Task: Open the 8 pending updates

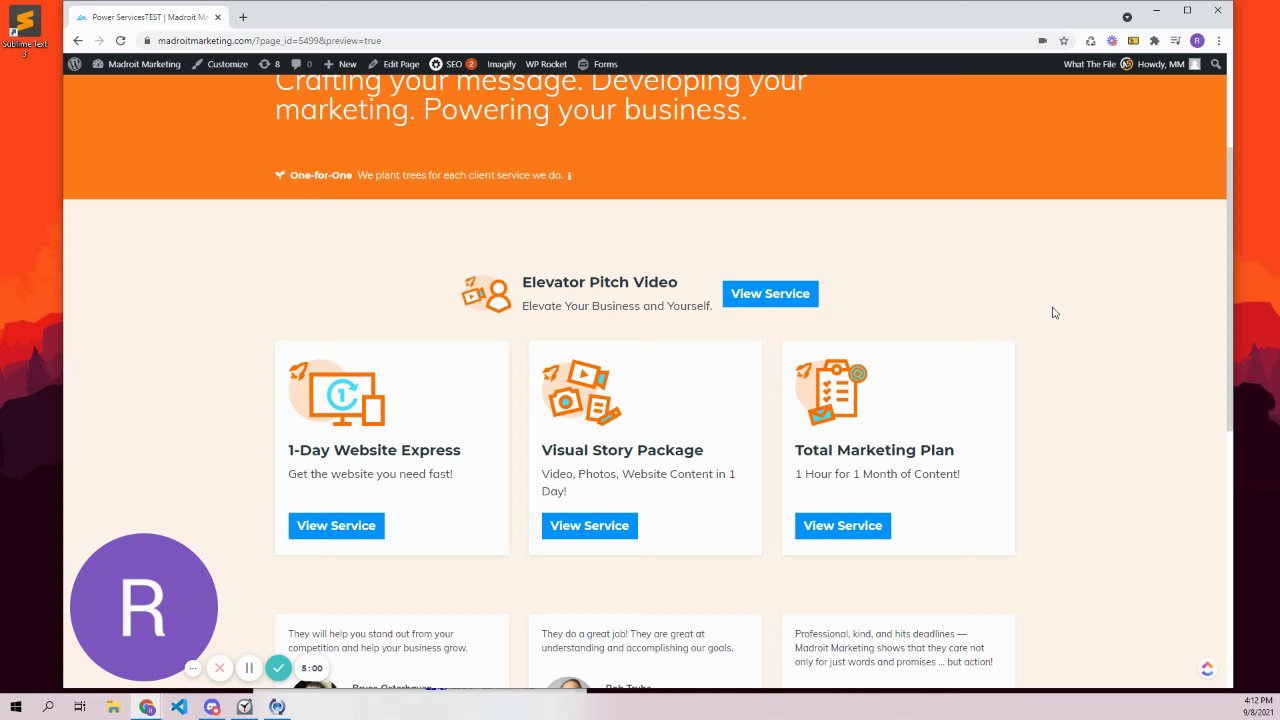Action: (269, 64)
